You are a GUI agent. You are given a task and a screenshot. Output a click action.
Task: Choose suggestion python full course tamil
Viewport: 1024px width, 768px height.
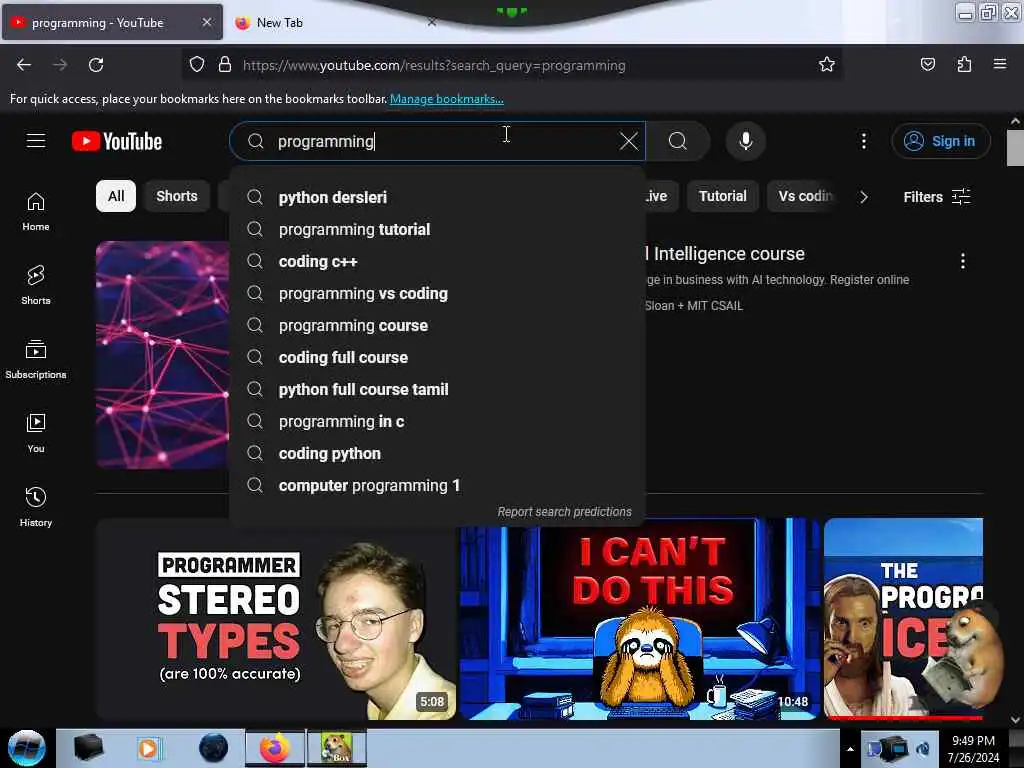click(438, 389)
